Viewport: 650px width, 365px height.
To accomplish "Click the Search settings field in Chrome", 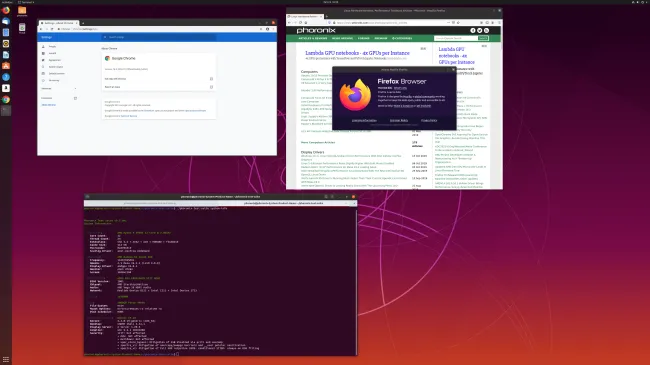I will pos(159,37).
